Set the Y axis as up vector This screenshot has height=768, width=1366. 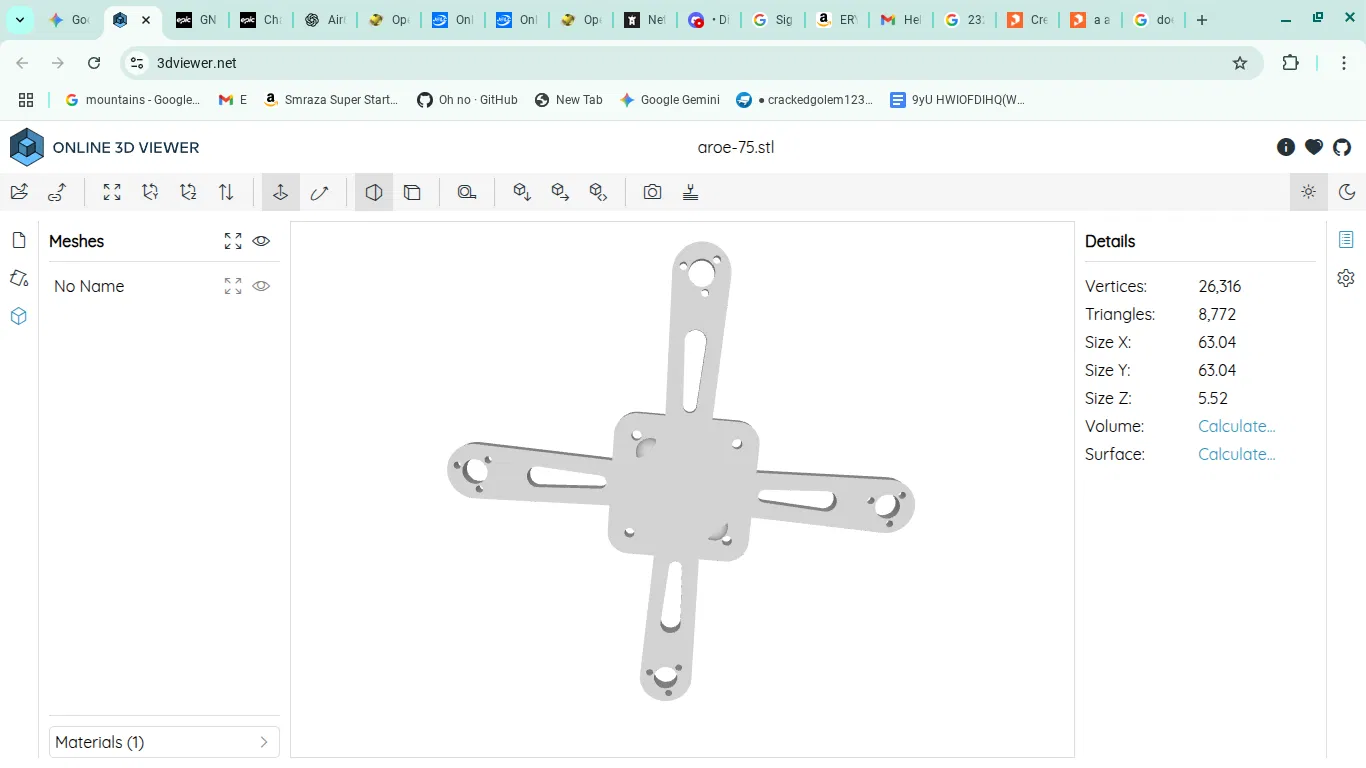tap(150, 192)
